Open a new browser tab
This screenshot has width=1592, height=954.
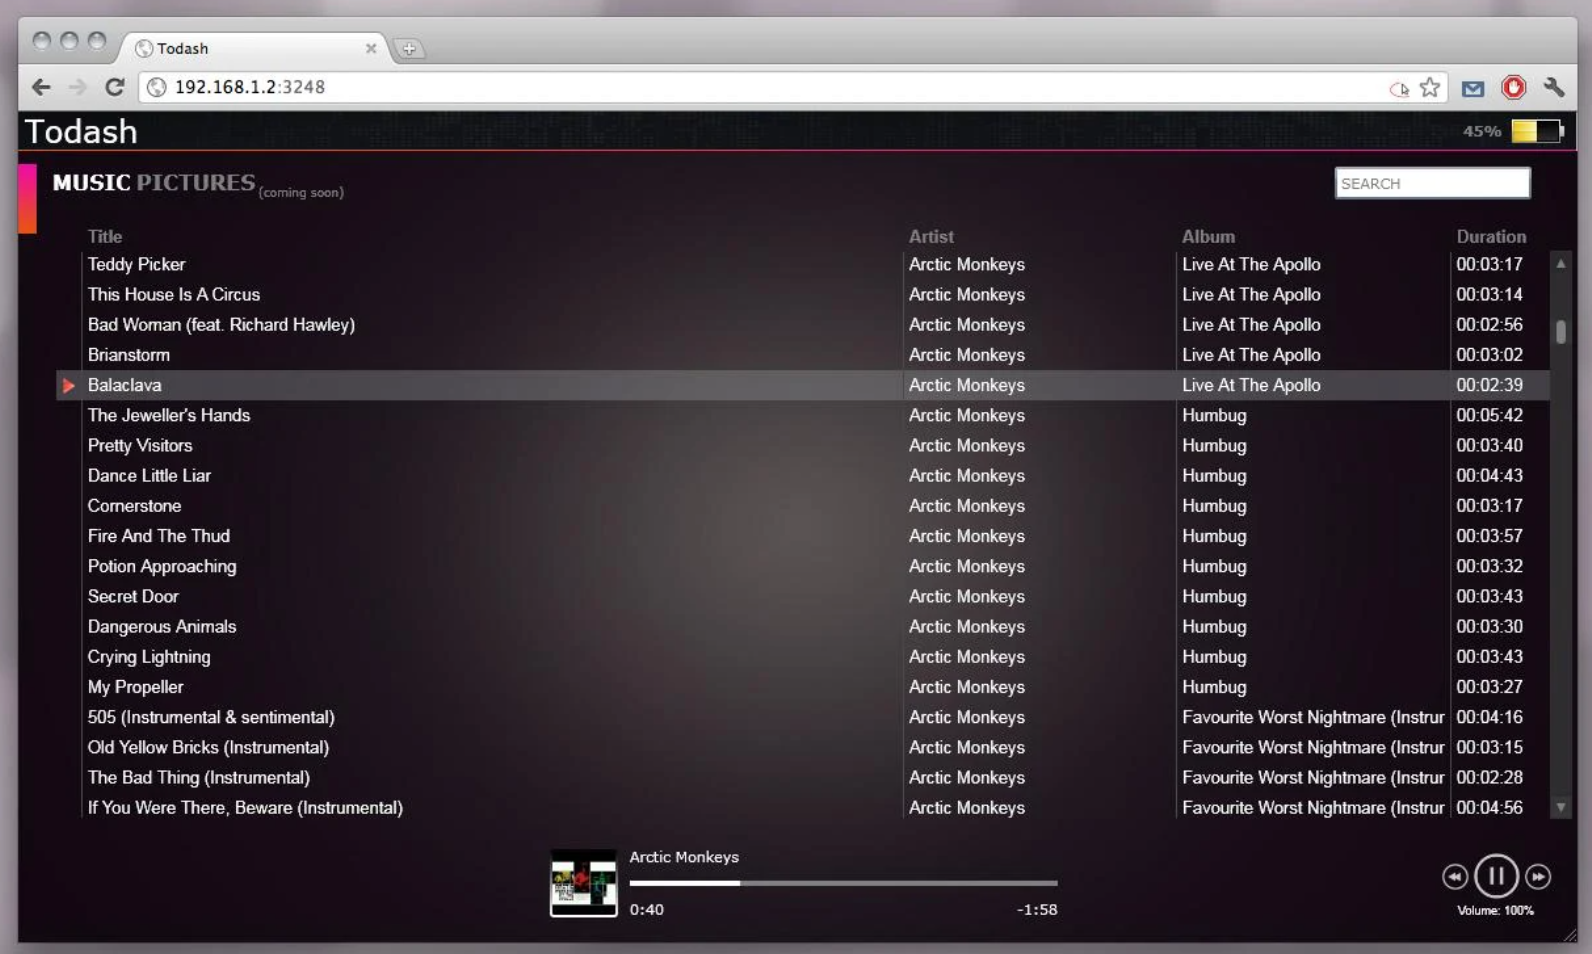click(409, 48)
